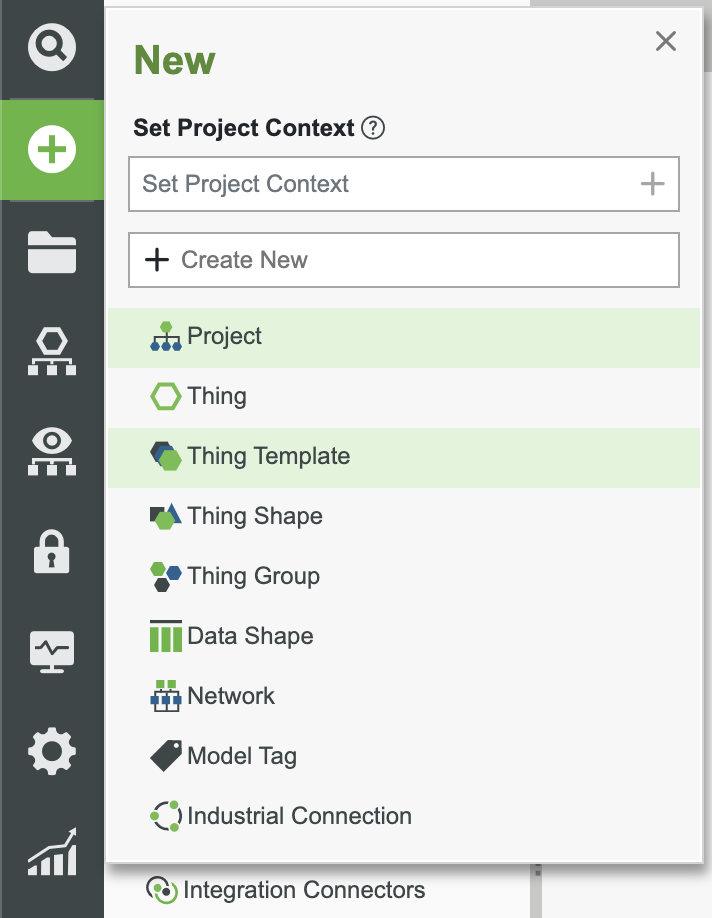This screenshot has height=918, width=712.
Task: Click the Set Project Context input field
Action: (350, 184)
